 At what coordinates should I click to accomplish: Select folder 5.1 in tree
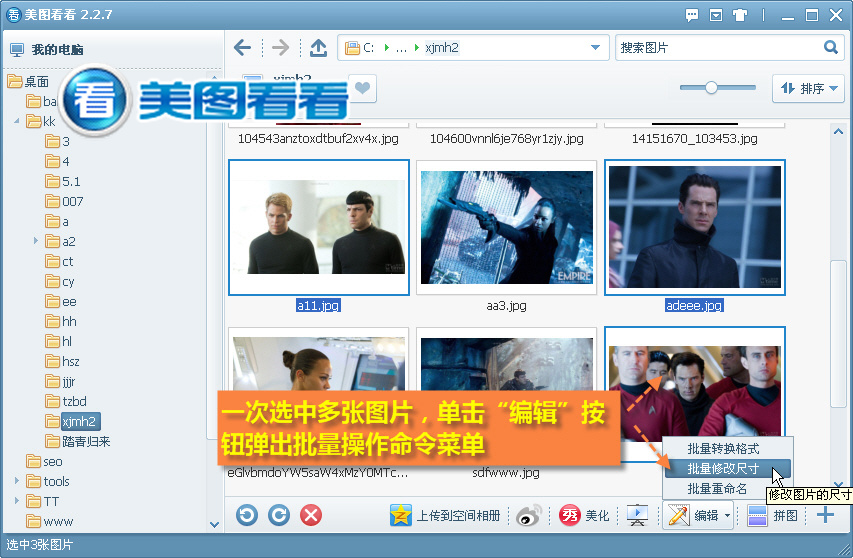(x=63, y=181)
